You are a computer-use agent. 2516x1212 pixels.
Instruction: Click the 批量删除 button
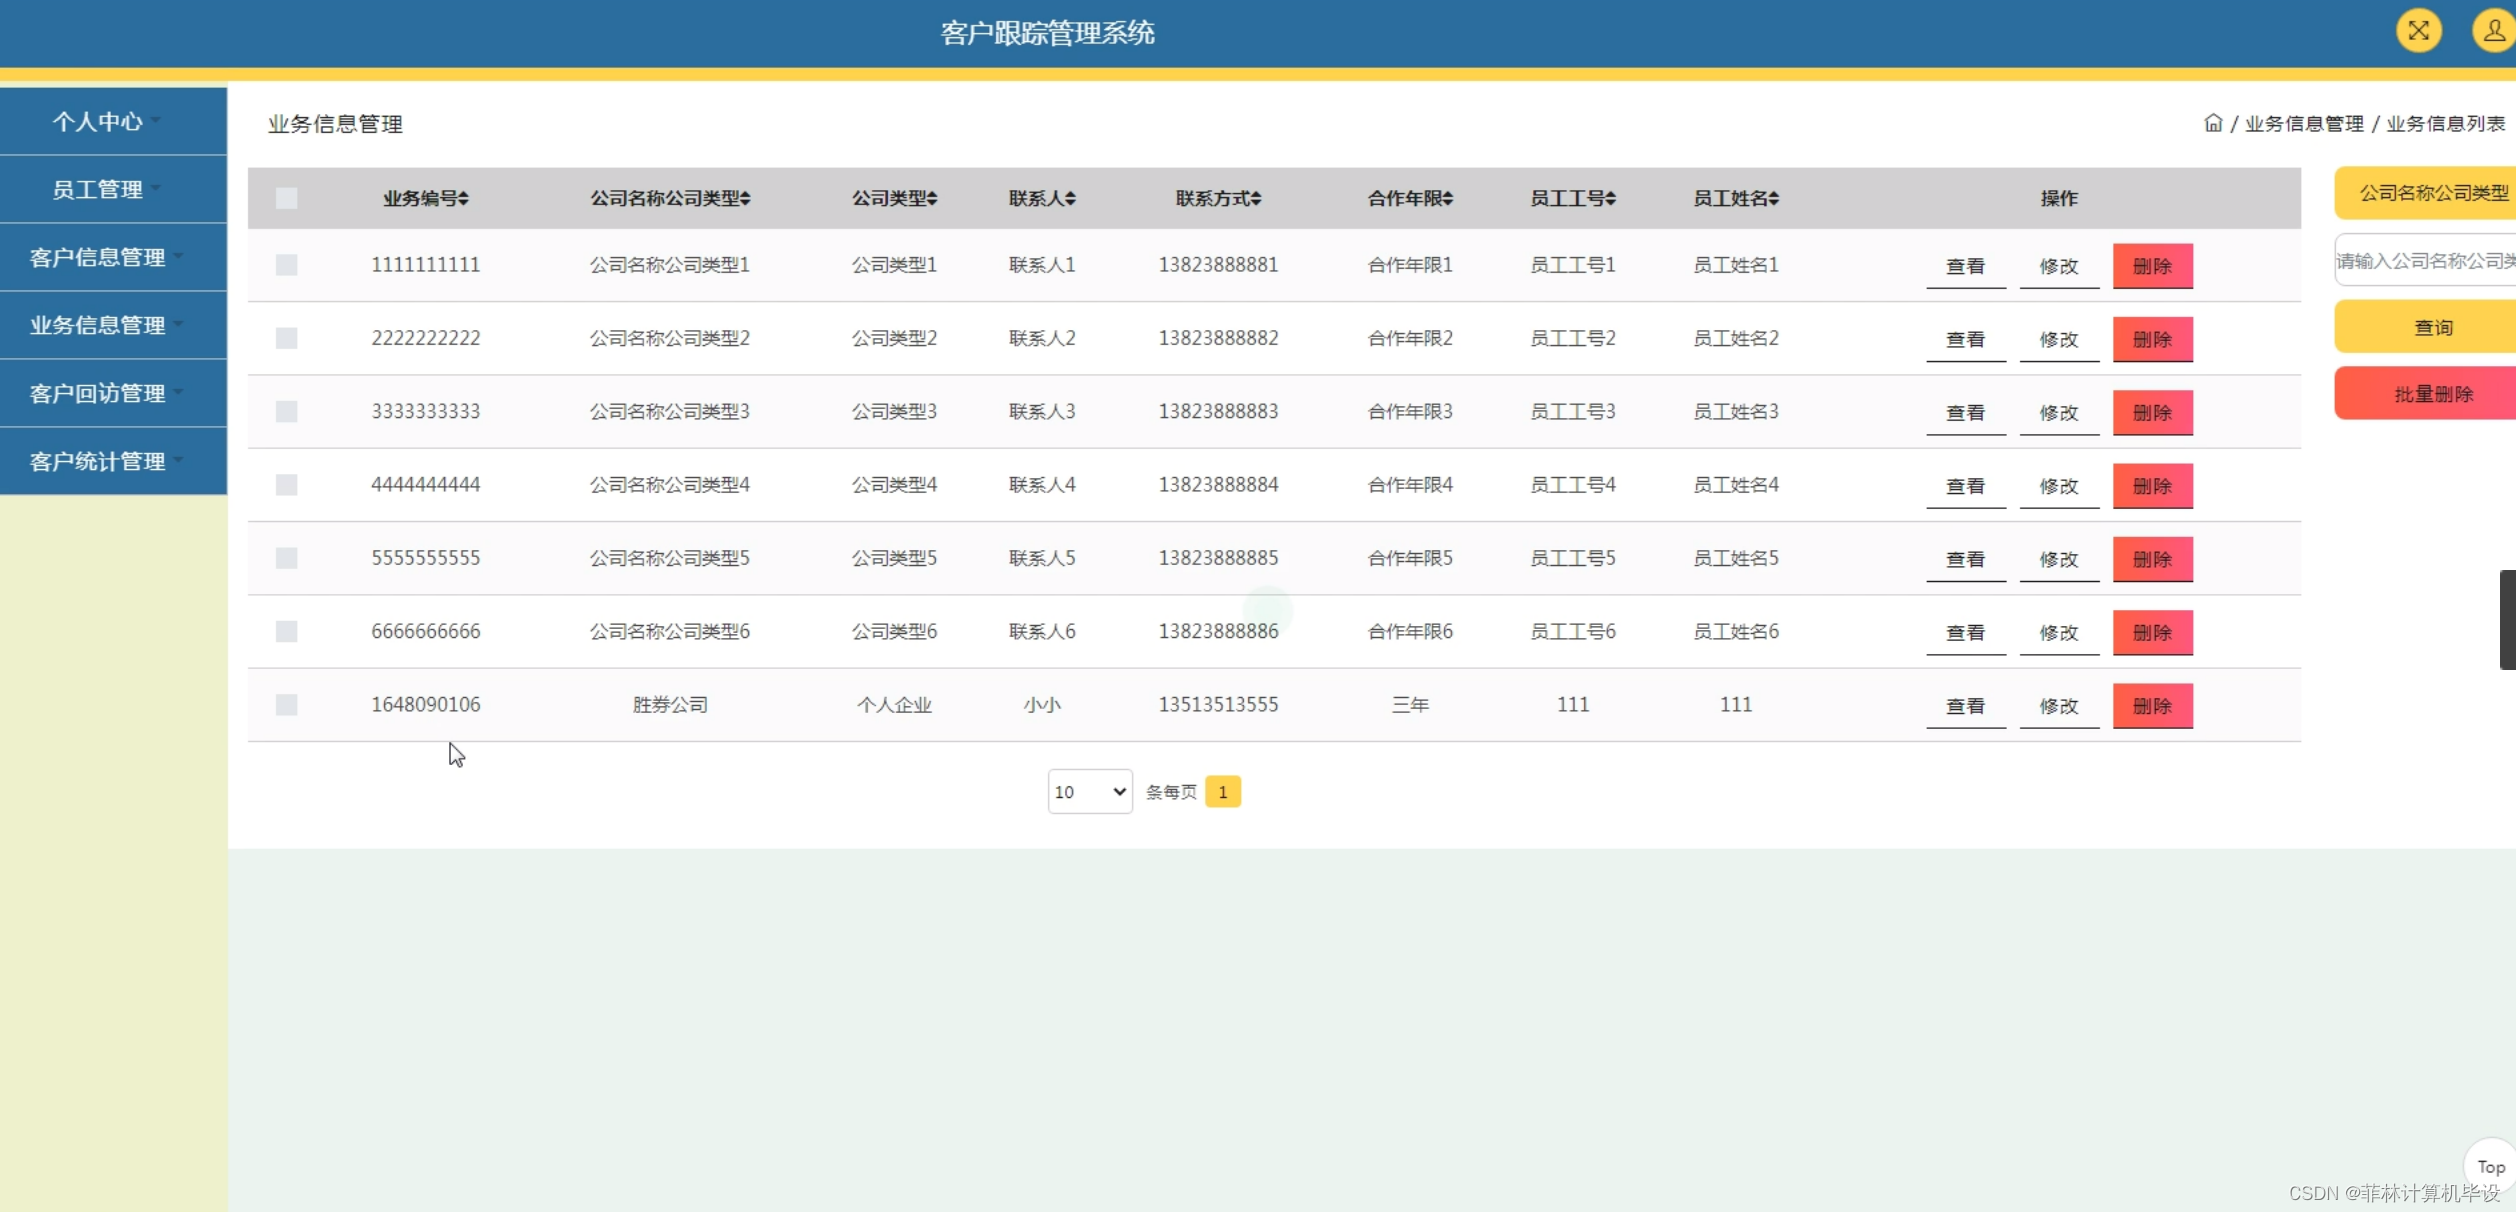[2432, 394]
